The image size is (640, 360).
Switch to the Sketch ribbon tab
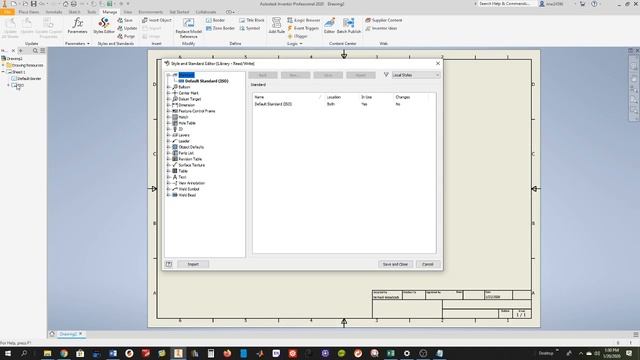point(74,12)
